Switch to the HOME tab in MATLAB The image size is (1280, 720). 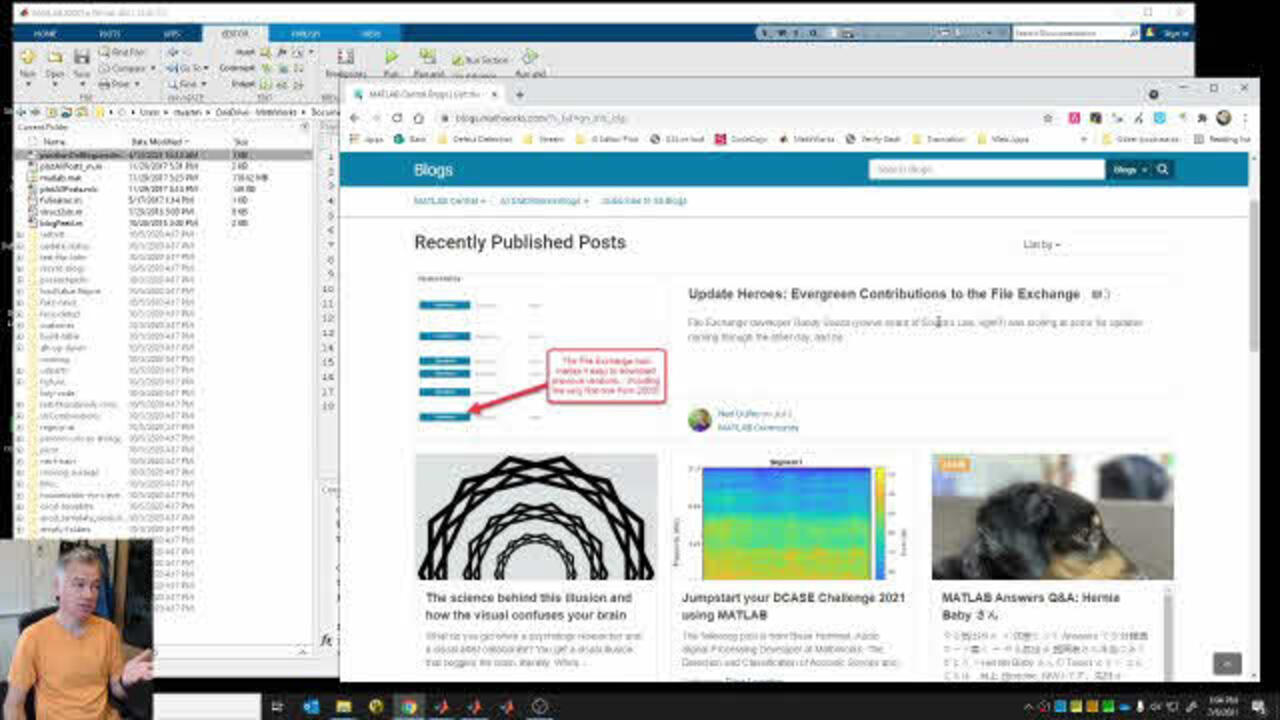tap(45, 33)
